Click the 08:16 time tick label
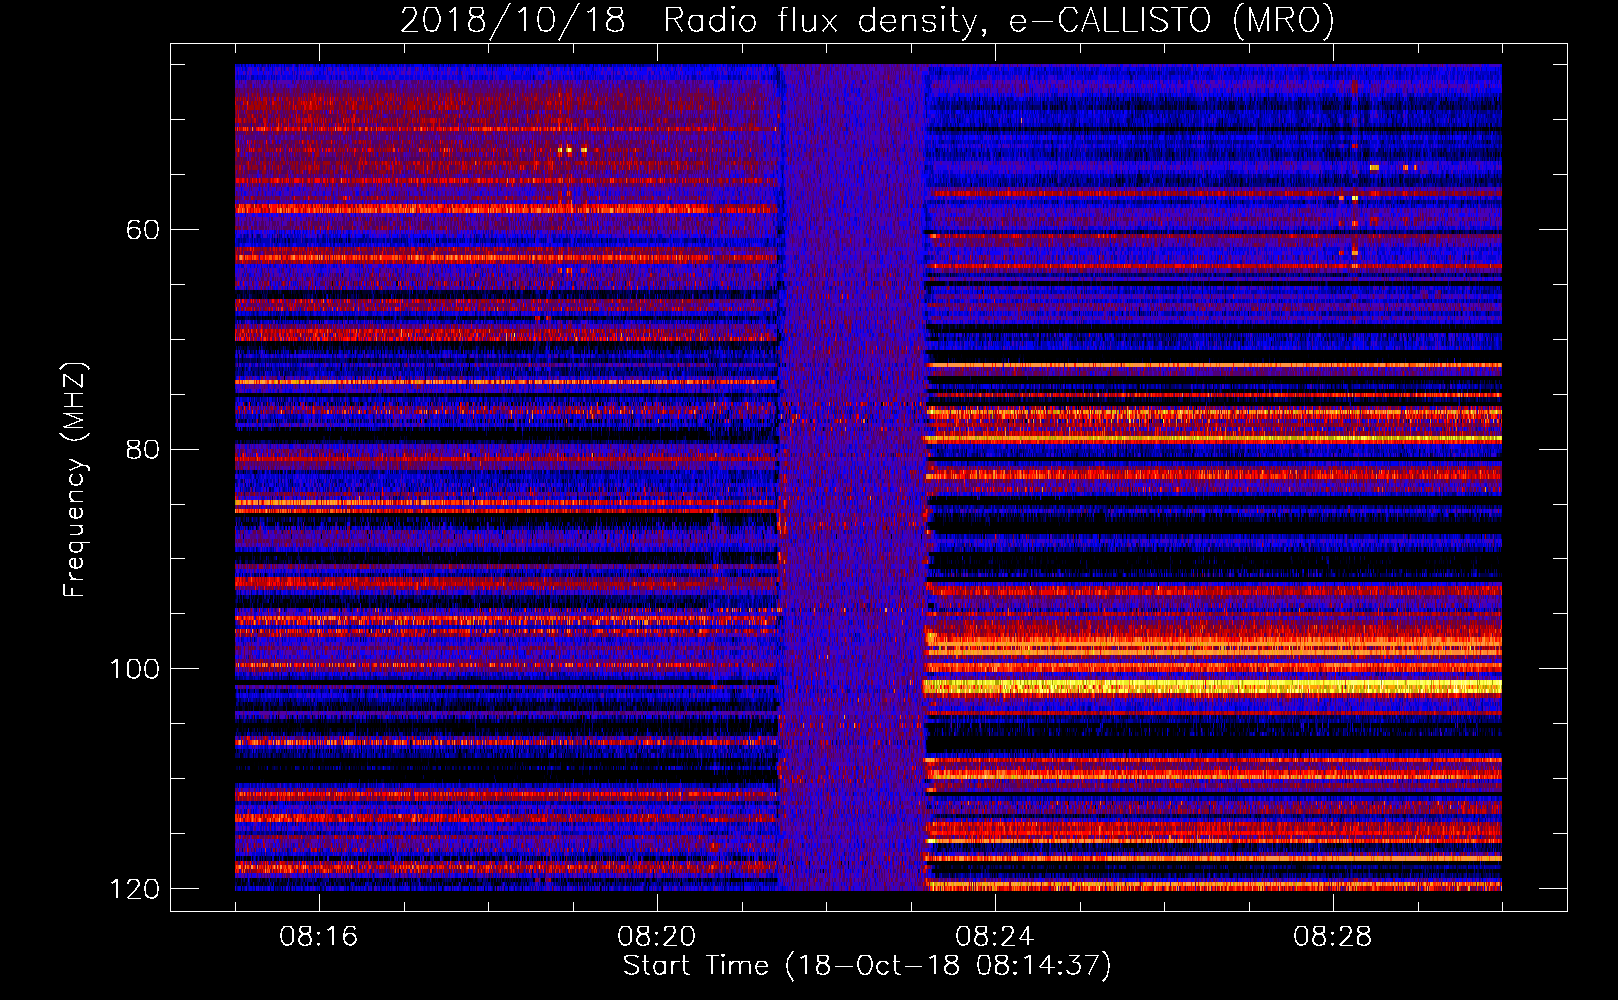The image size is (1618, 1000). [x=319, y=937]
